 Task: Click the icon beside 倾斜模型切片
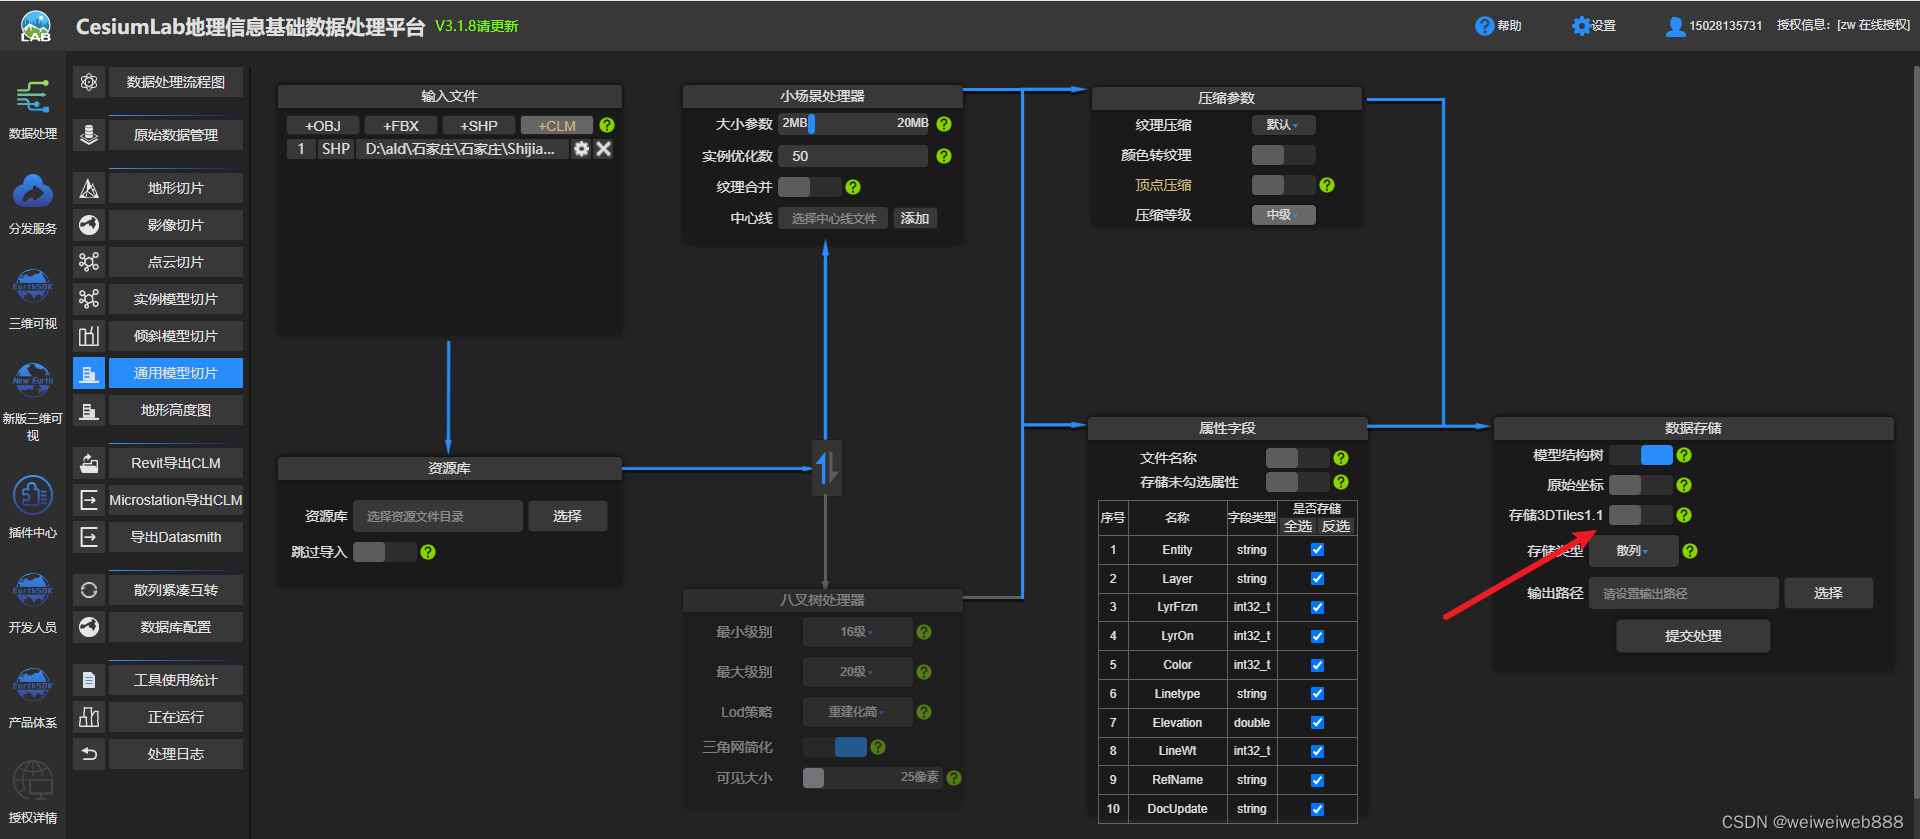coord(89,336)
